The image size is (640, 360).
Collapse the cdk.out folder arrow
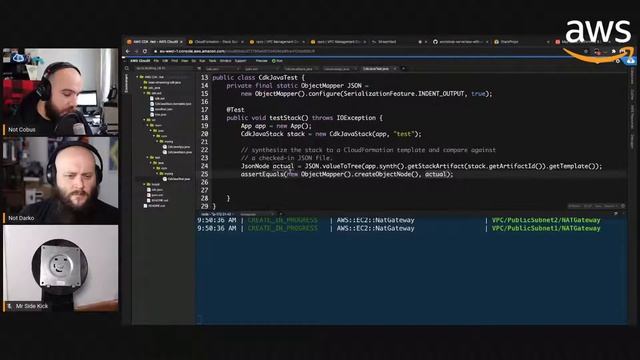point(144,93)
